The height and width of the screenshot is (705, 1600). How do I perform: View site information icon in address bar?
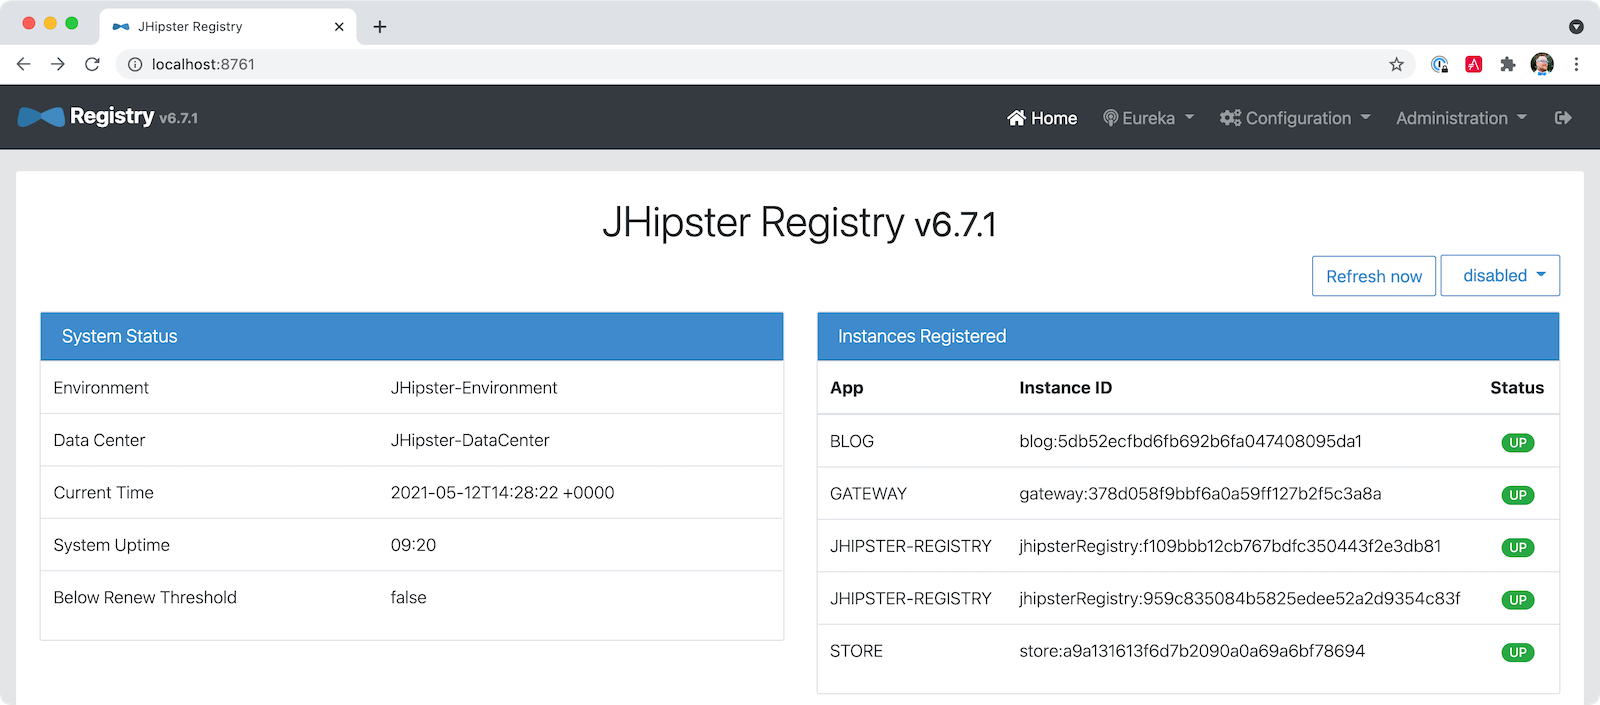[x=135, y=64]
